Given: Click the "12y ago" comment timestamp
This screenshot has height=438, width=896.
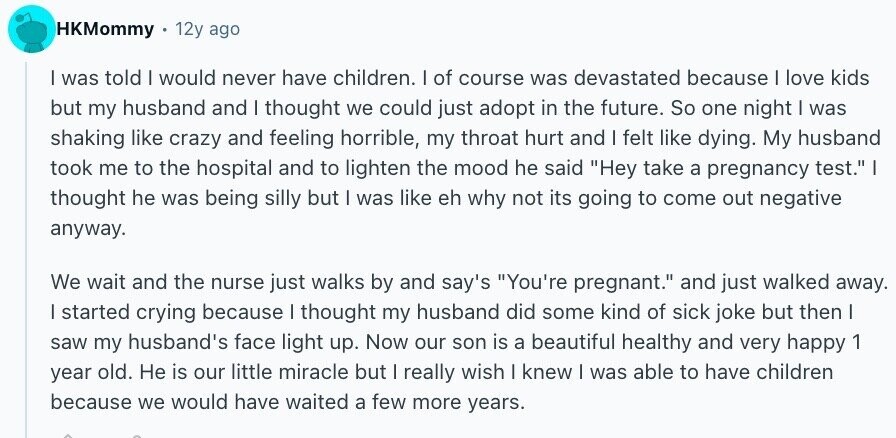Looking at the screenshot, I should pyautogui.click(x=208, y=29).
